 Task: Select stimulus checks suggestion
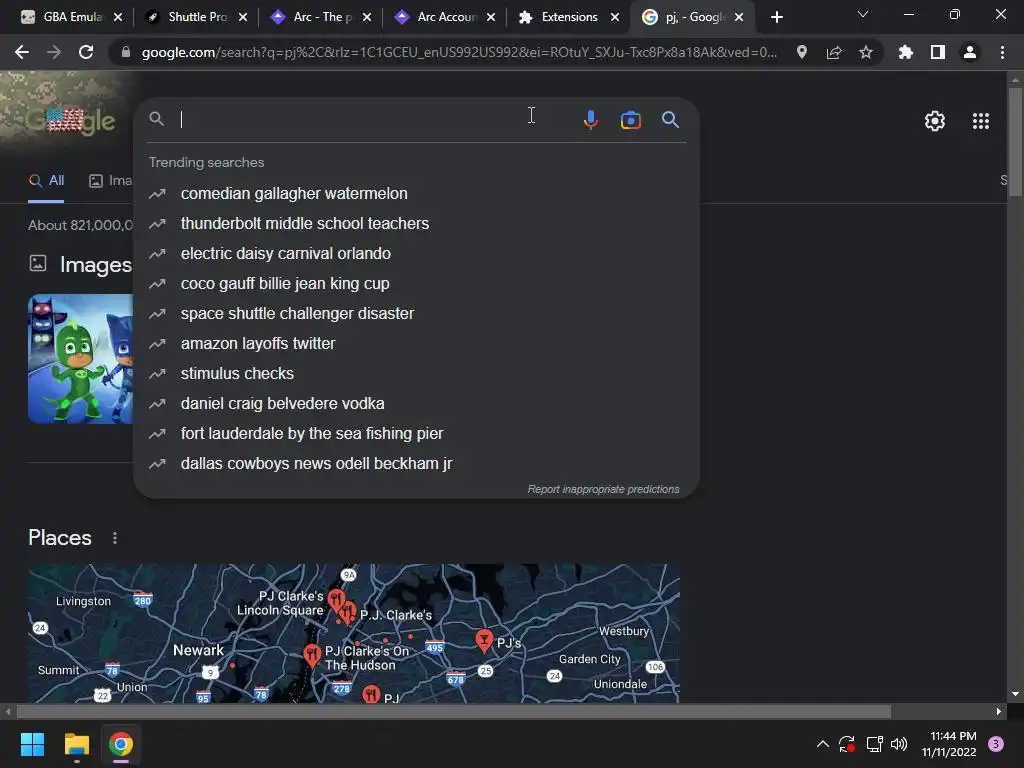(x=416, y=374)
